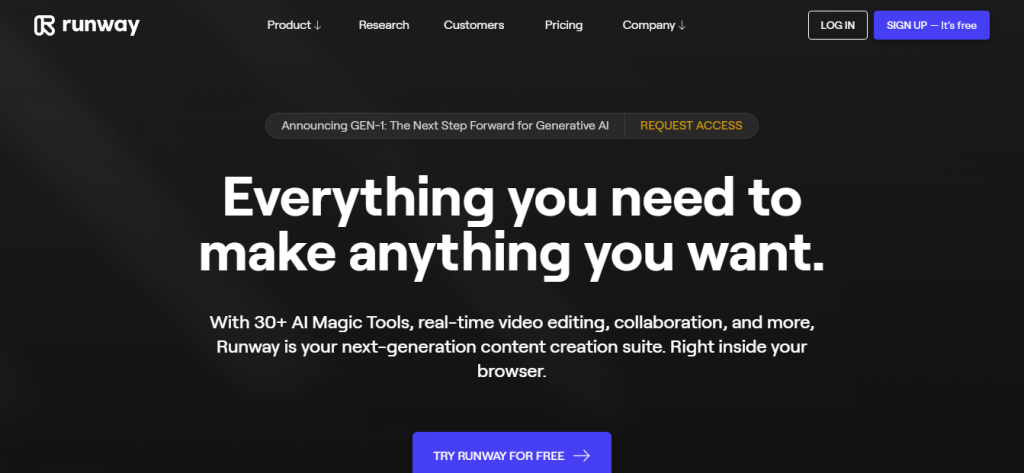Click SIGN UP — It's free button
1024x473 pixels.
(931, 25)
